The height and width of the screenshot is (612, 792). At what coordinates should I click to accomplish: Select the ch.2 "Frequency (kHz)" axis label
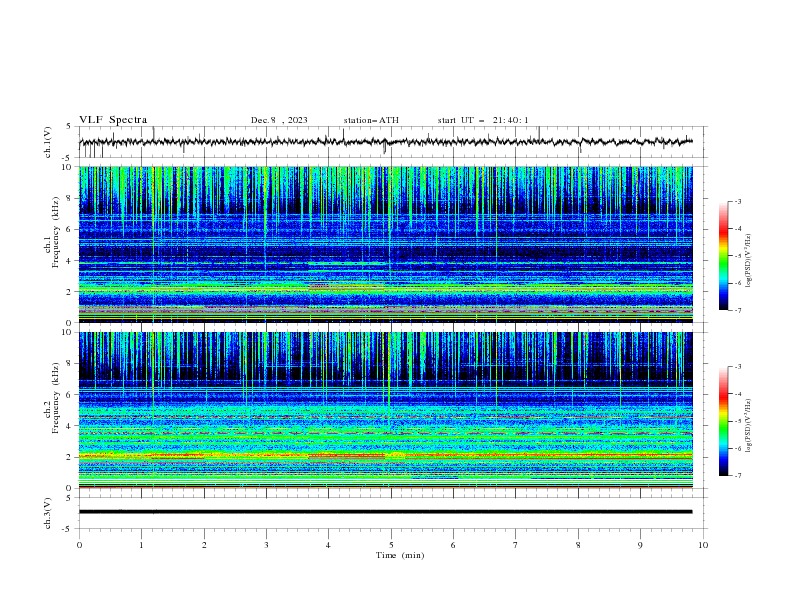pyautogui.click(x=55, y=398)
